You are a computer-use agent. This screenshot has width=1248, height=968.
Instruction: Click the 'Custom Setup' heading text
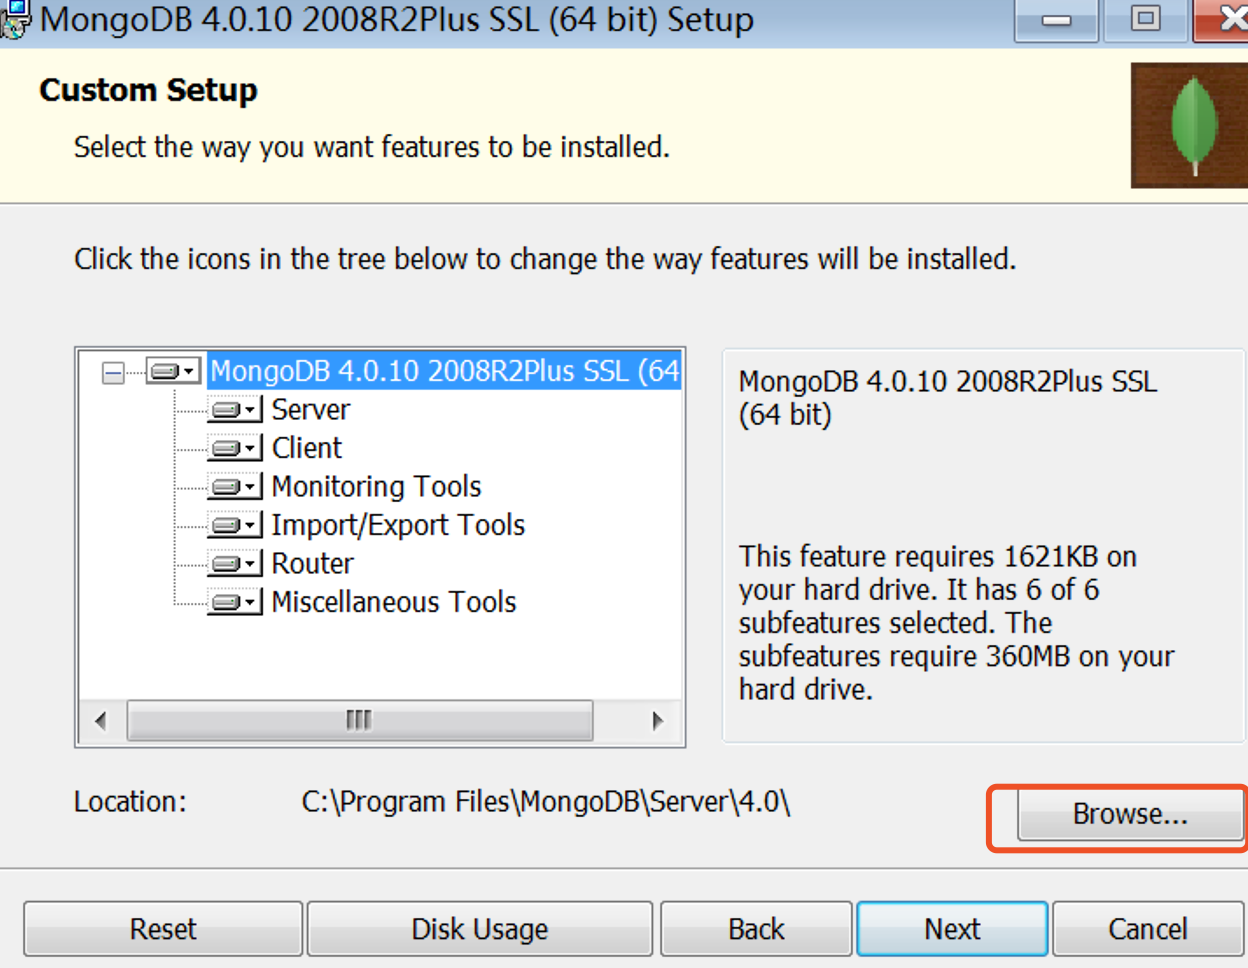(148, 90)
